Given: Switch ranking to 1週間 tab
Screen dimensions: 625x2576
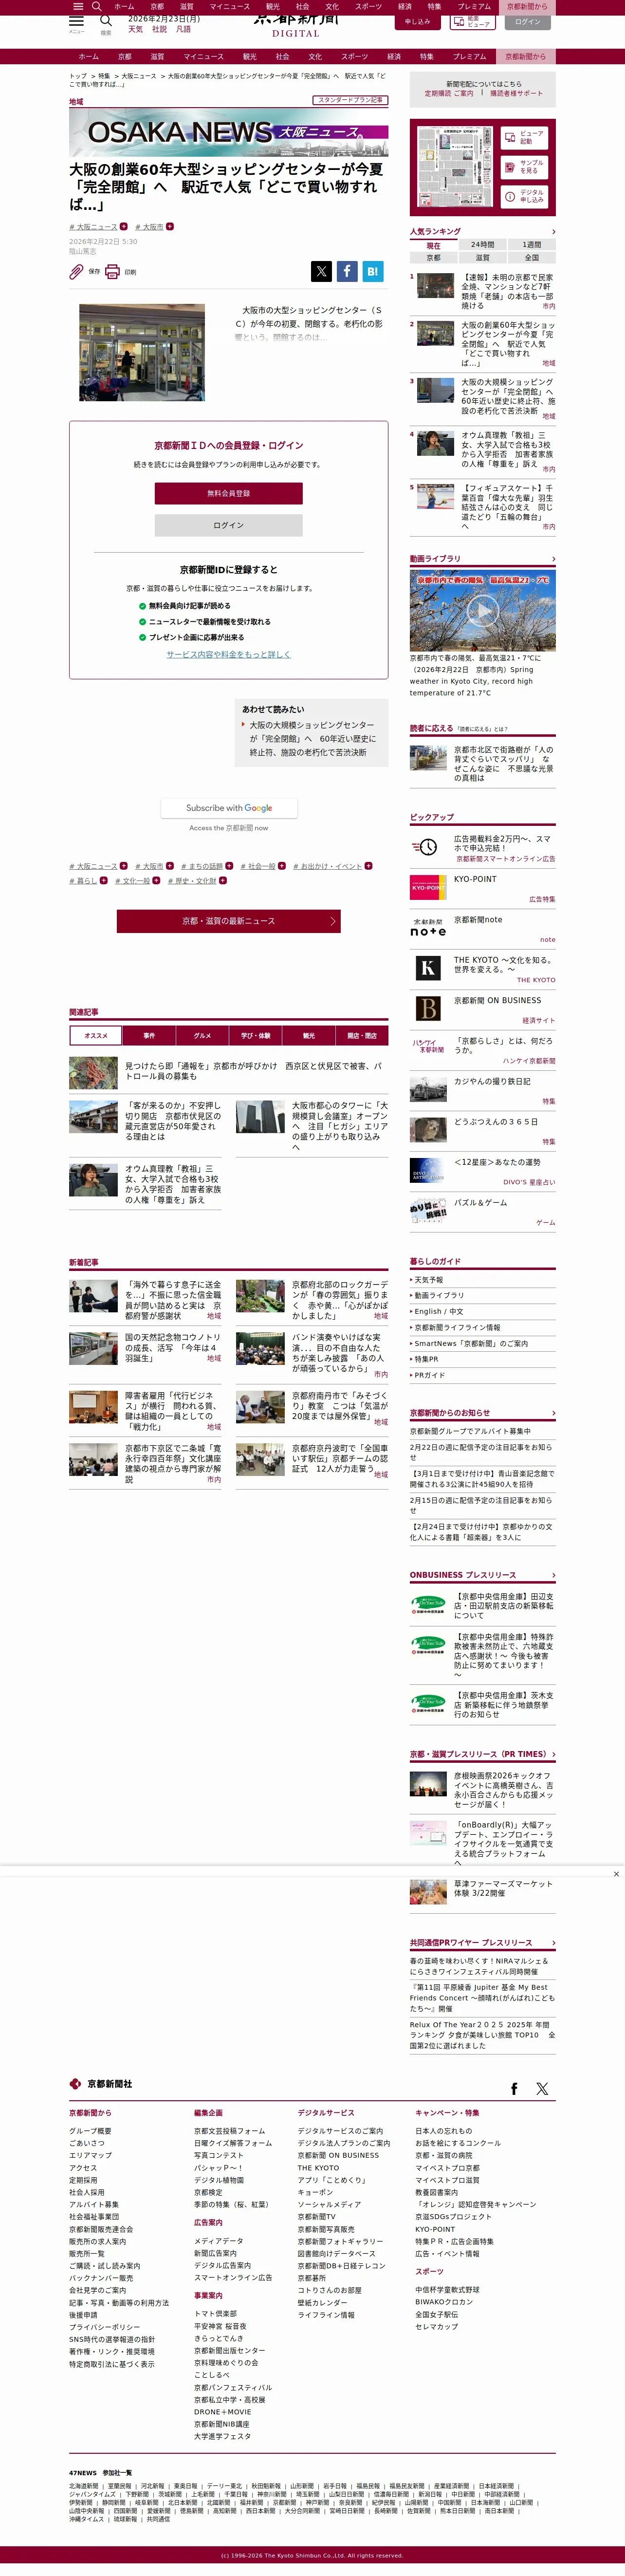Looking at the screenshot, I should point(531,245).
